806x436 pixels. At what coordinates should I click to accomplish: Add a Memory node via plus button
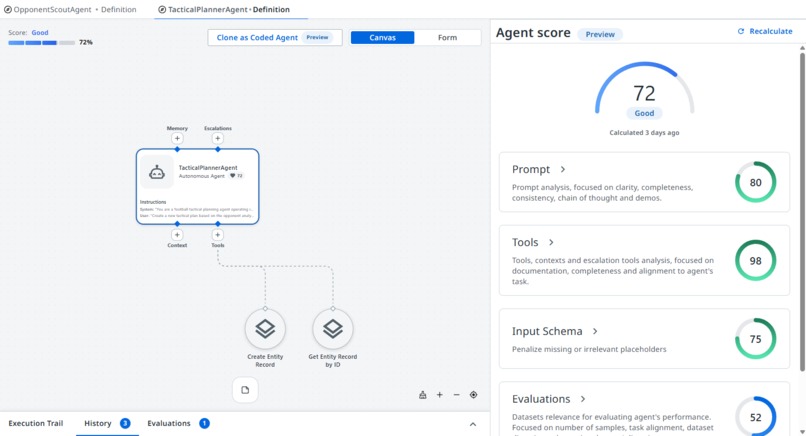[177, 138]
